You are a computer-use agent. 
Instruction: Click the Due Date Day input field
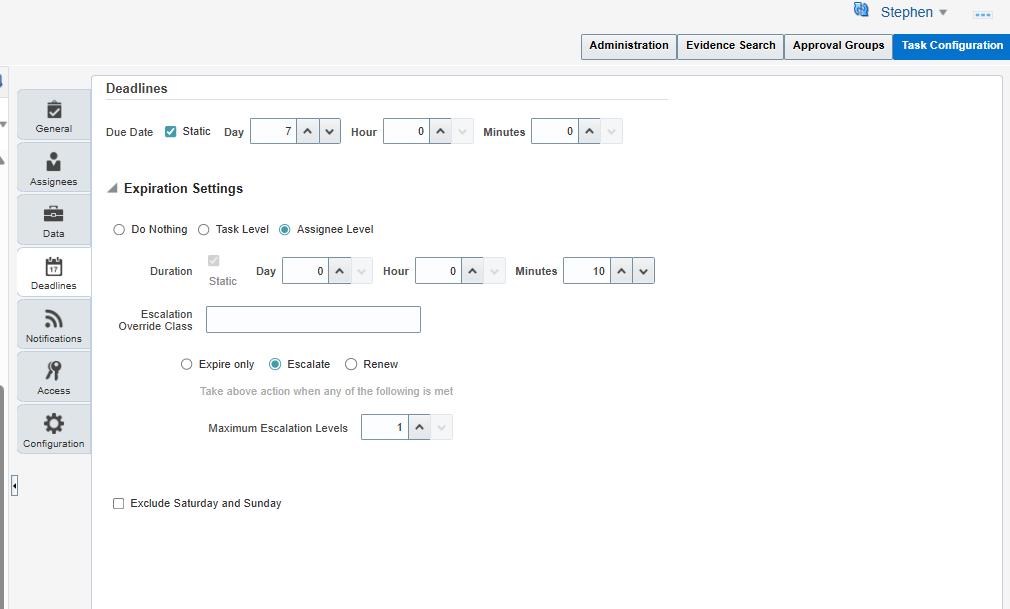click(274, 131)
